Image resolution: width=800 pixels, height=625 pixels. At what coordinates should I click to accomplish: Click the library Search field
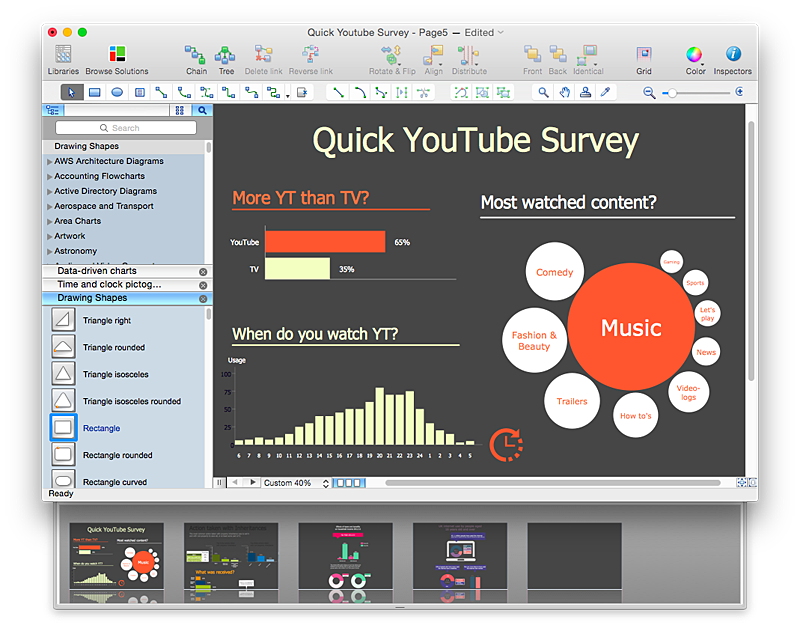(126, 128)
